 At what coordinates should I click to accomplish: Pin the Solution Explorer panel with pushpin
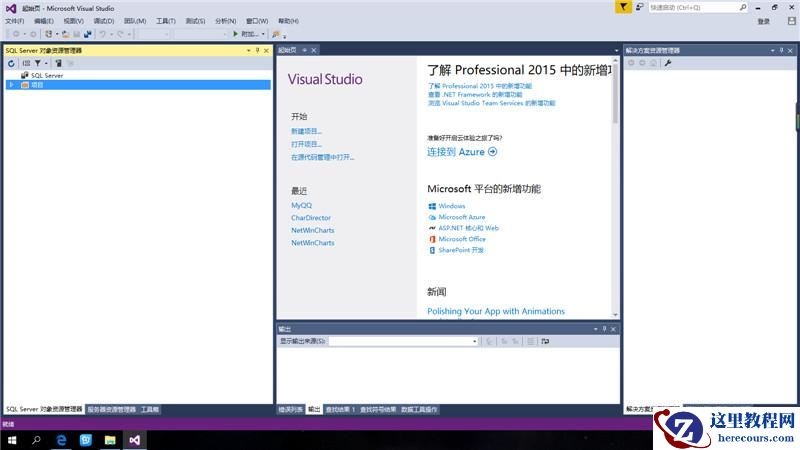pyautogui.click(x=781, y=51)
